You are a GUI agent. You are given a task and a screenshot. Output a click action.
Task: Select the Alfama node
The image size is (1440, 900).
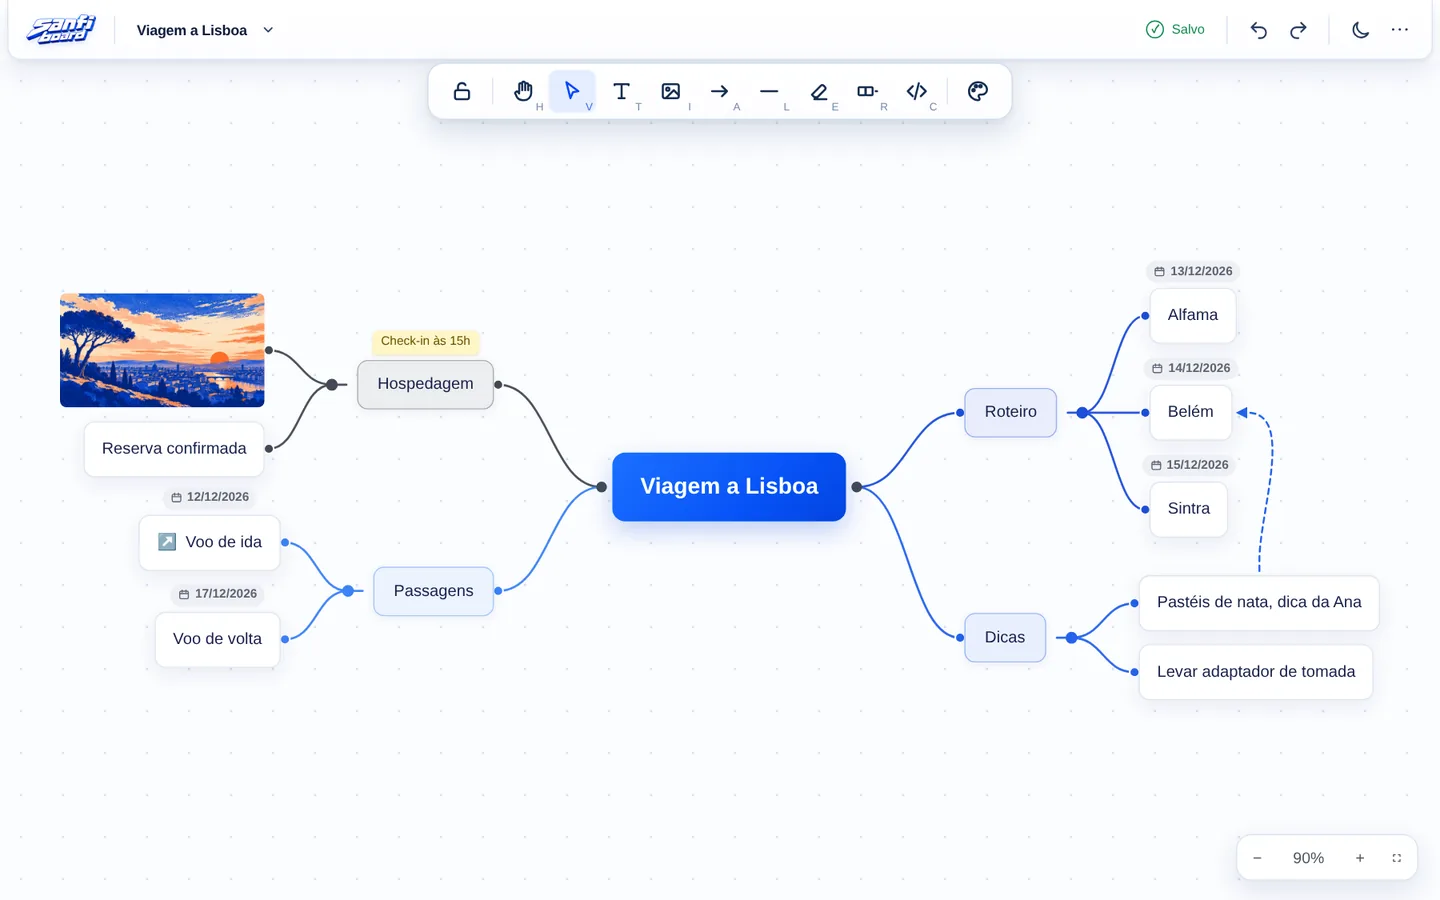(1193, 316)
